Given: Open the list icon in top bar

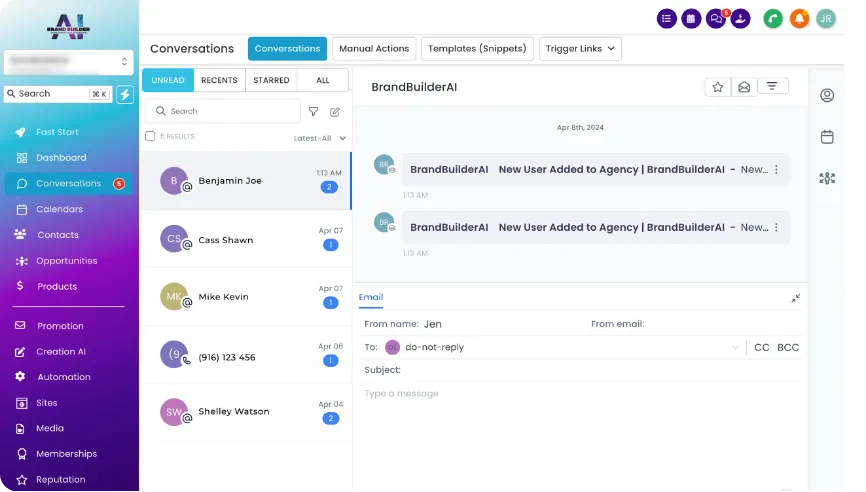Looking at the screenshot, I should (666, 19).
